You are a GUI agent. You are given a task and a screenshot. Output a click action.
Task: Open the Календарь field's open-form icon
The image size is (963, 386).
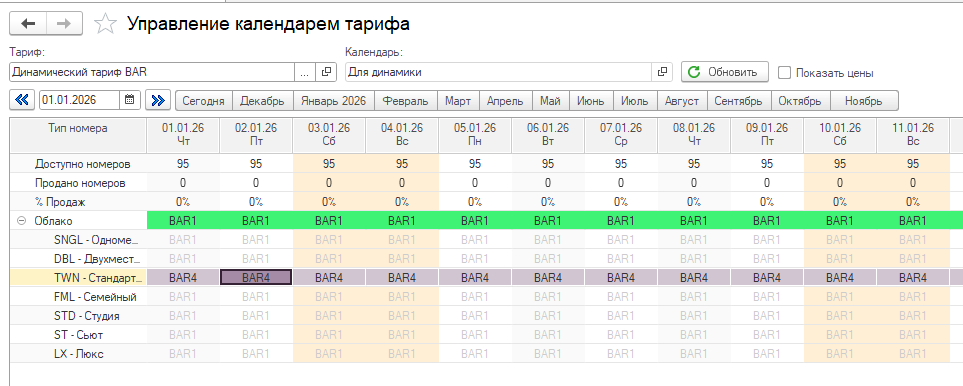point(662,72)
